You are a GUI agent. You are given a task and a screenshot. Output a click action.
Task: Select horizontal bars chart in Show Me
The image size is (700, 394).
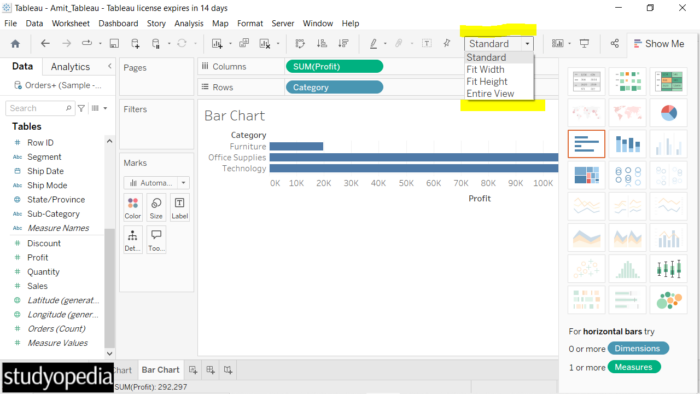click(586, 144)
